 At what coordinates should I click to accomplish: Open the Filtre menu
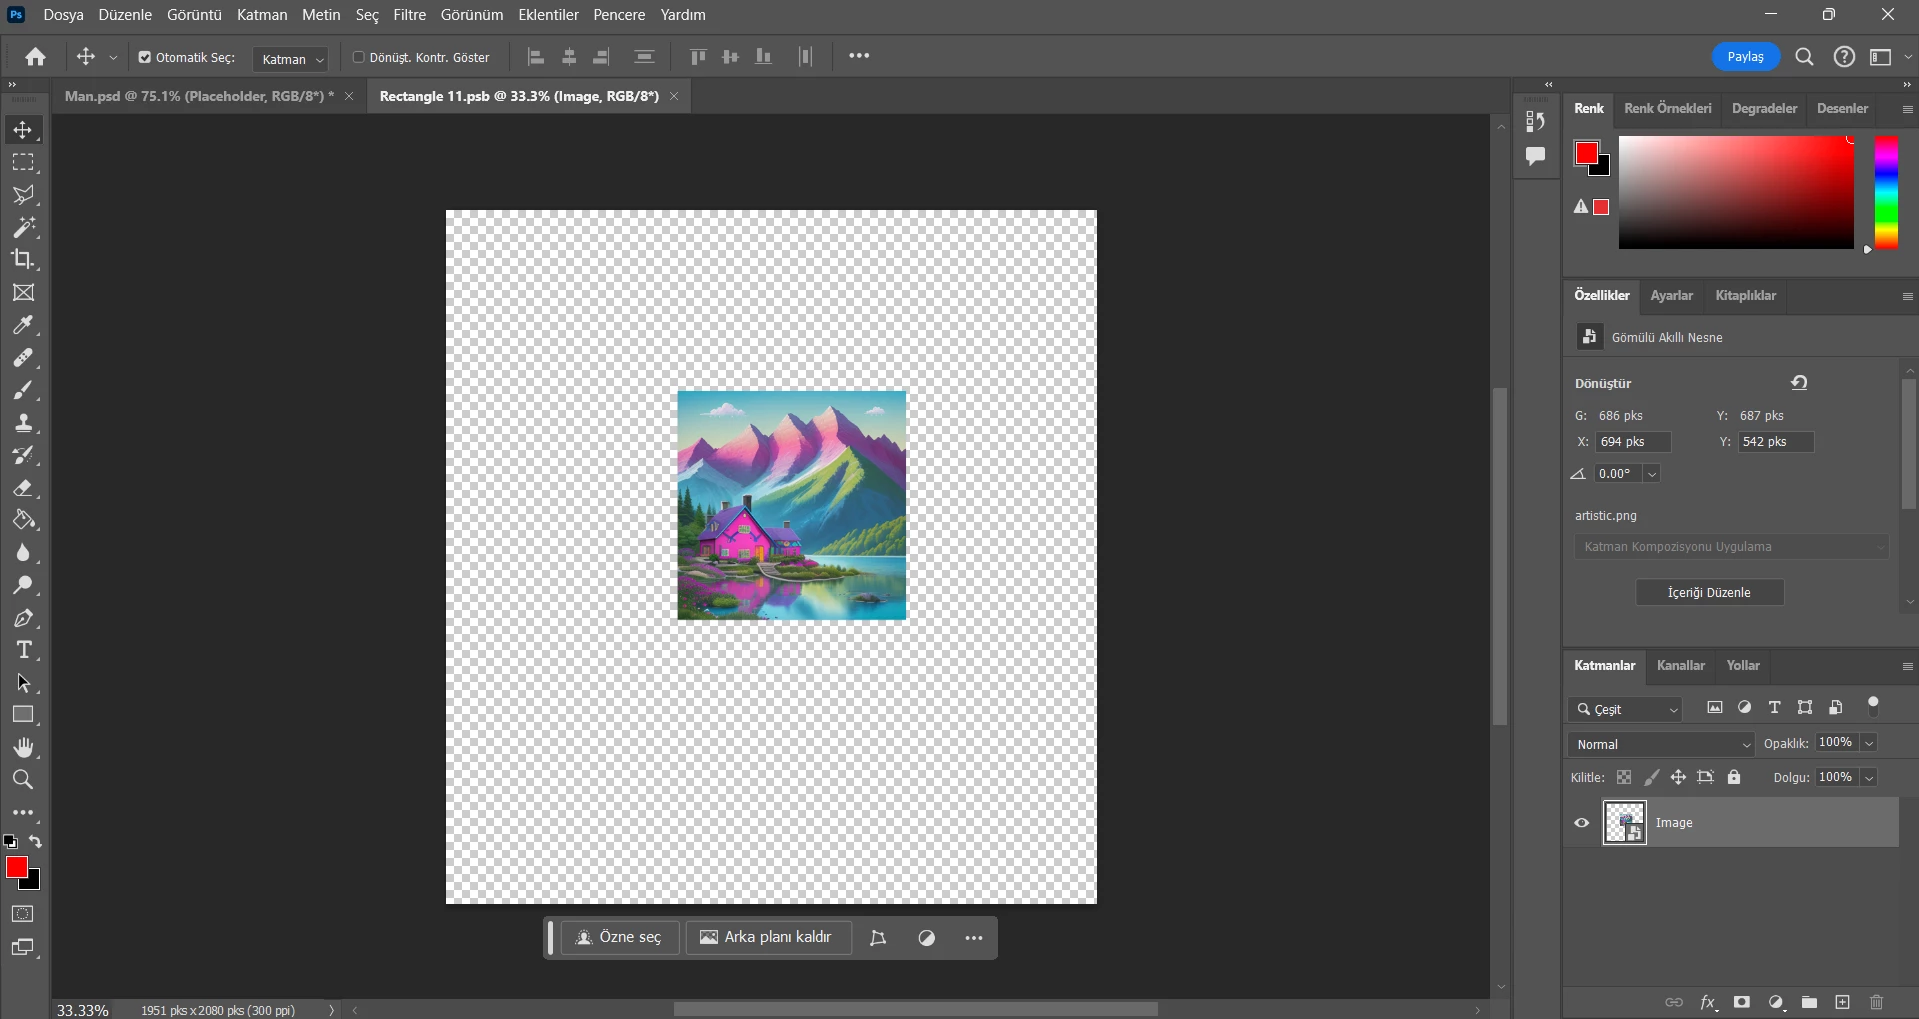pyautogui.click(x=410, y=15)
